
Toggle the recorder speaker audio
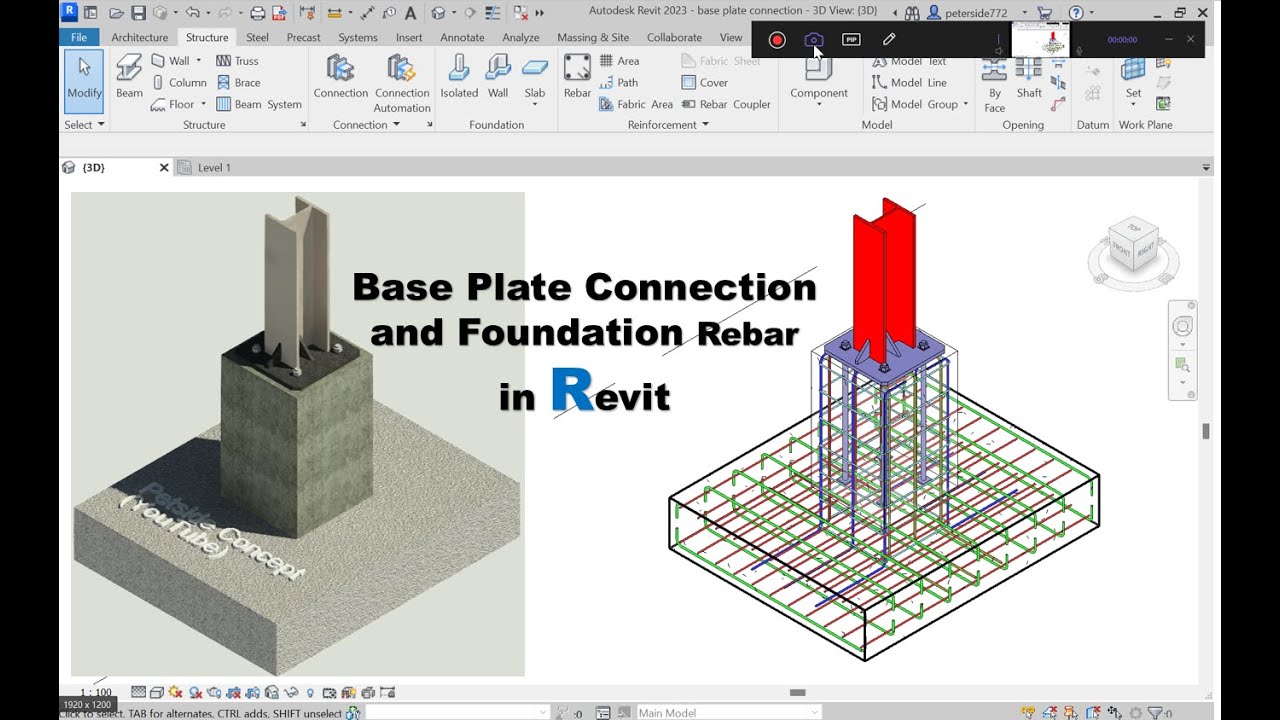coord(998,50)
